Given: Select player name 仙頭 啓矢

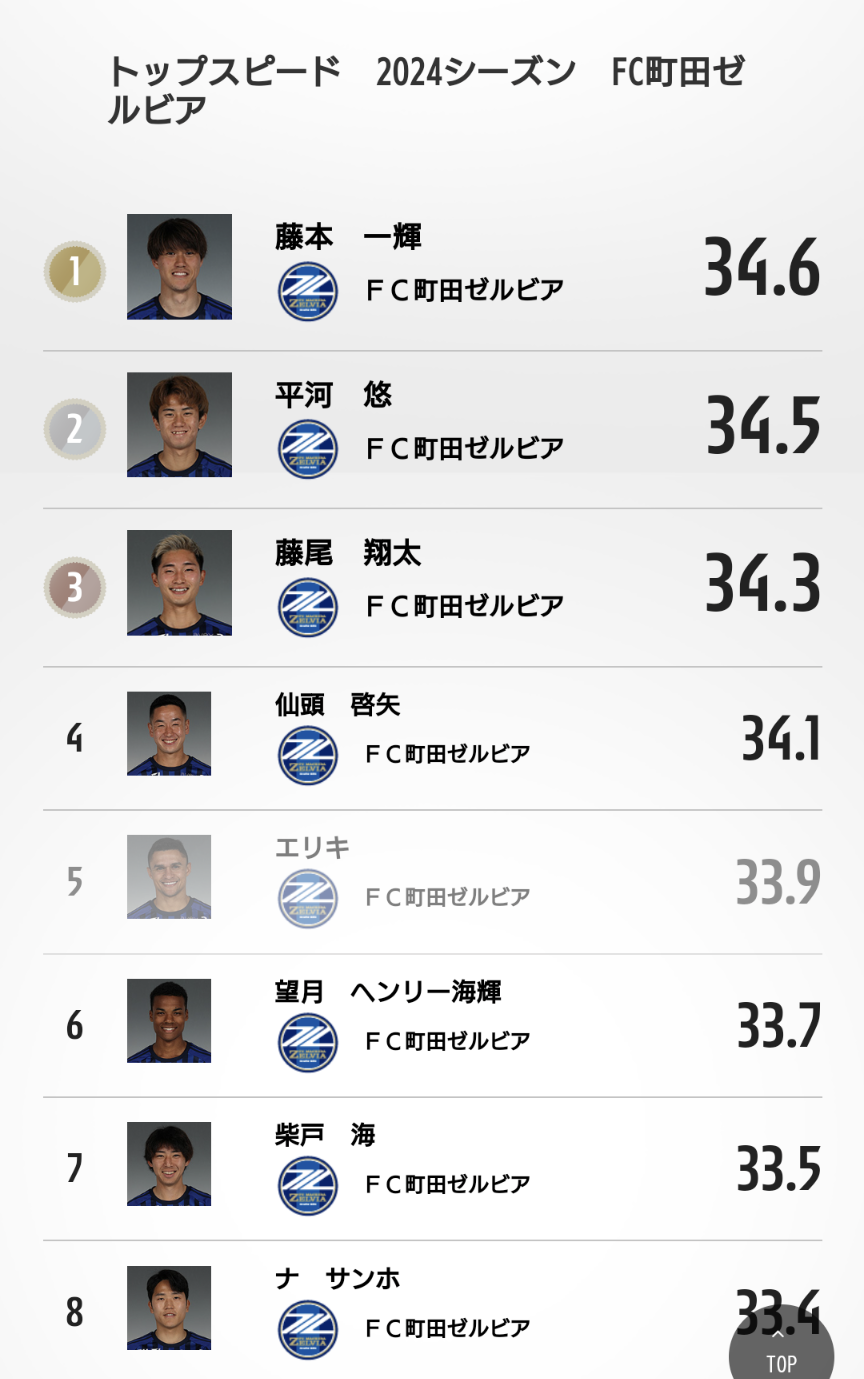Looking at the screenshot, I should [x=337, y=705].
